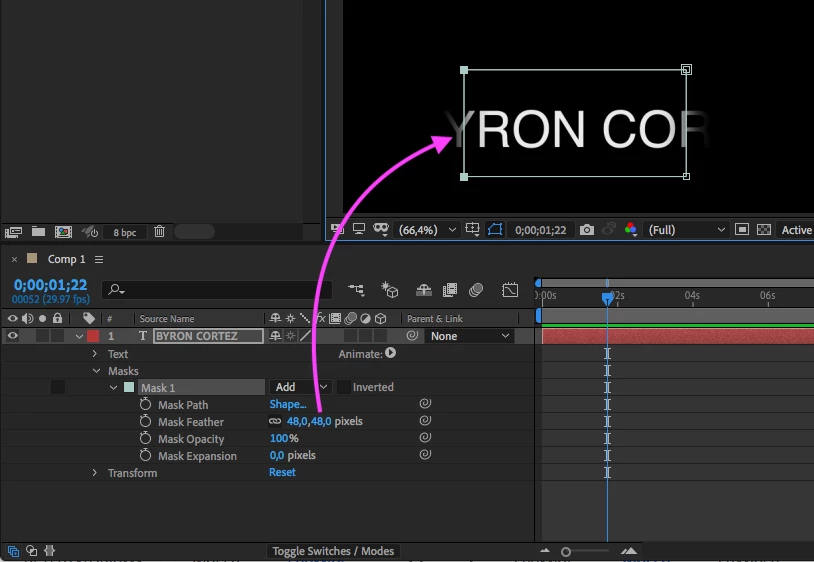Click the blue current time indicator marker
The height and width of the screenshot is (562, 814).
point(607,298)
